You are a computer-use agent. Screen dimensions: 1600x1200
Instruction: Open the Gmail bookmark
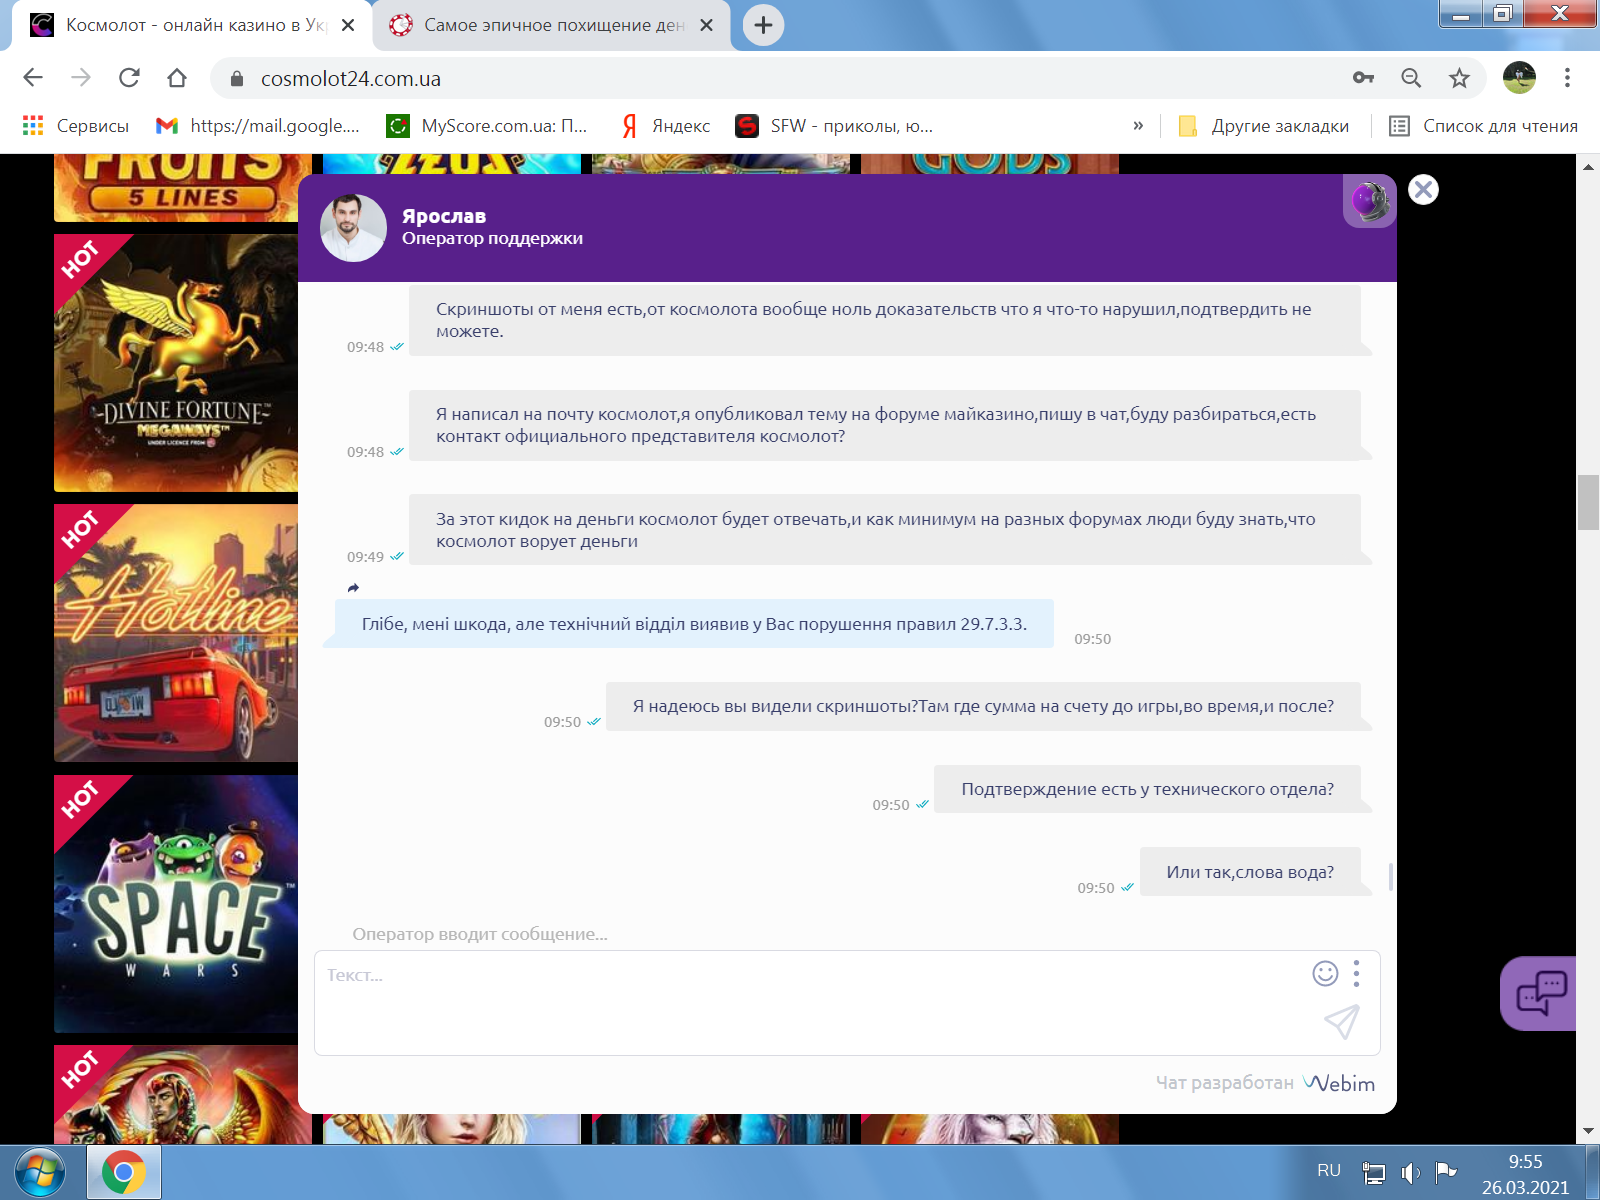[258, 126]
